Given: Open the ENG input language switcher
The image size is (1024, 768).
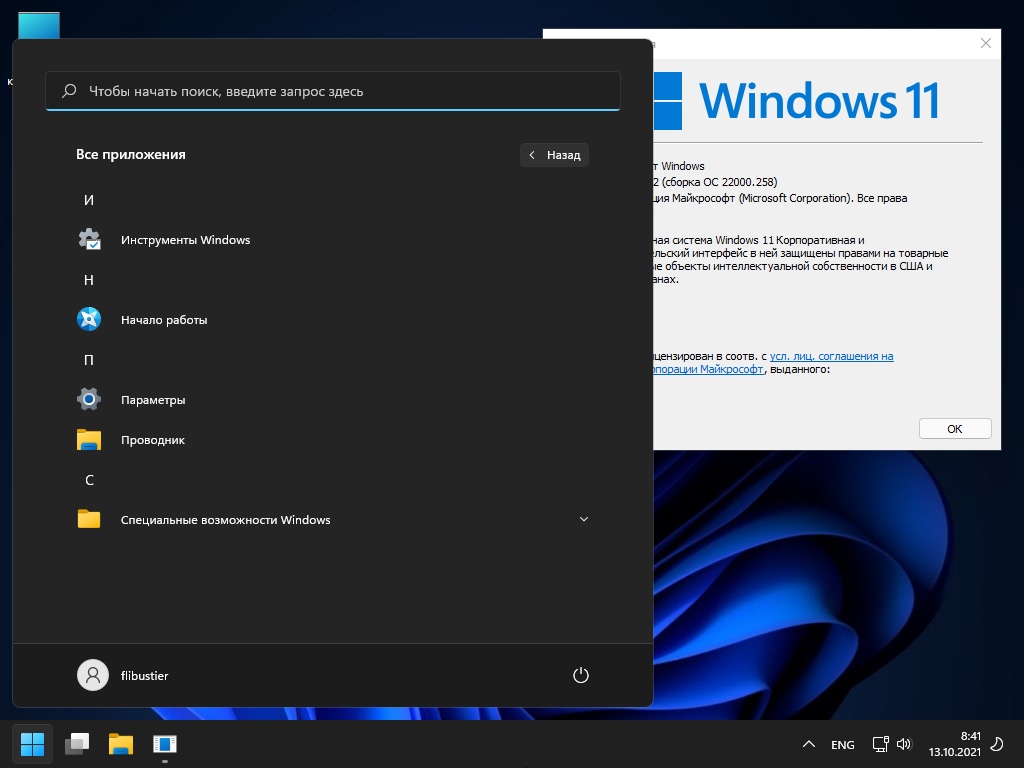Looking at the screenshot, I should click(843, 745).
